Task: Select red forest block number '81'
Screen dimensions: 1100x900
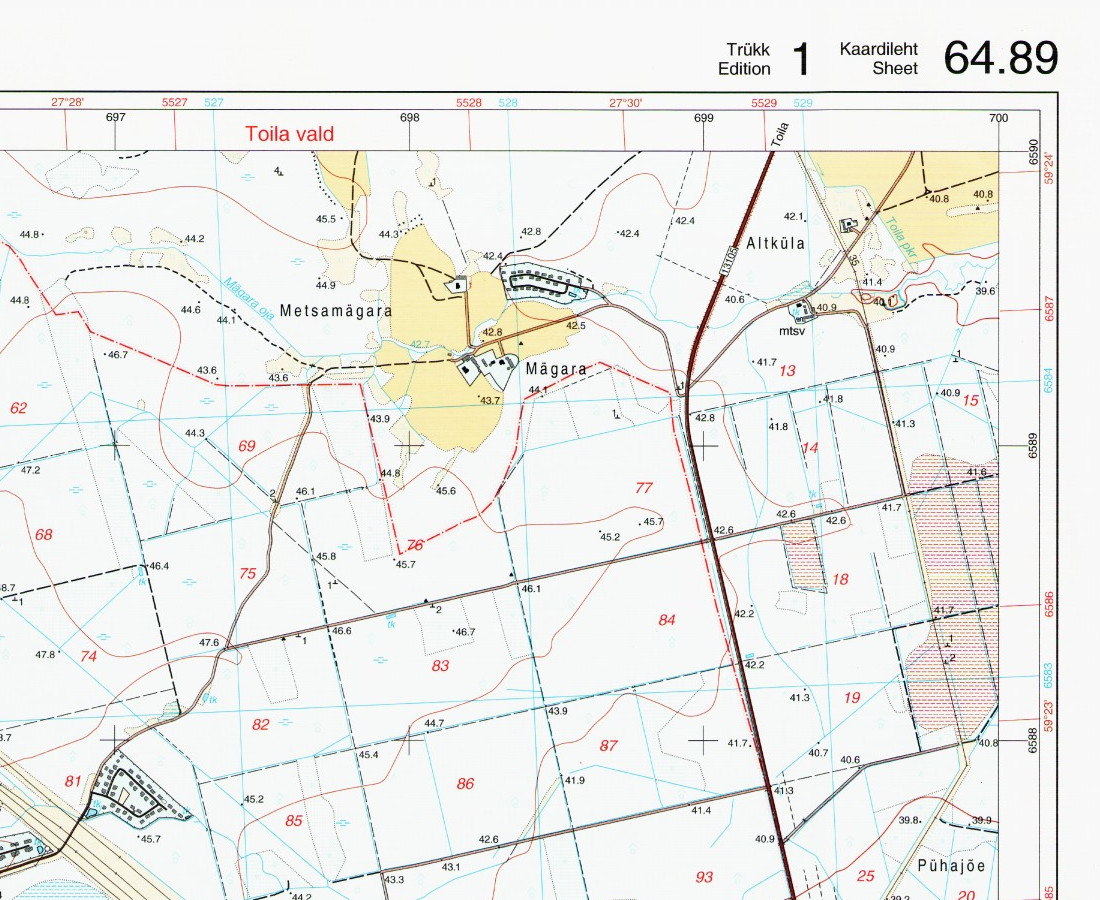Action: coord(73,781)
